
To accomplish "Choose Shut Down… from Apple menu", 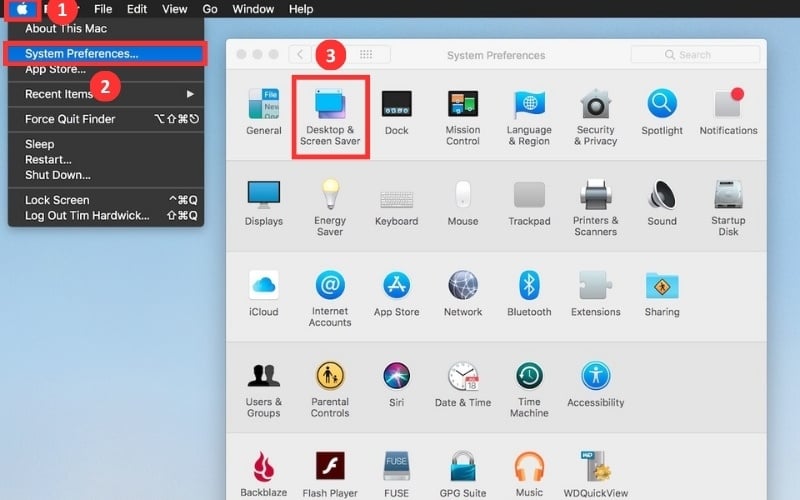I will click(x=106, y=174).
